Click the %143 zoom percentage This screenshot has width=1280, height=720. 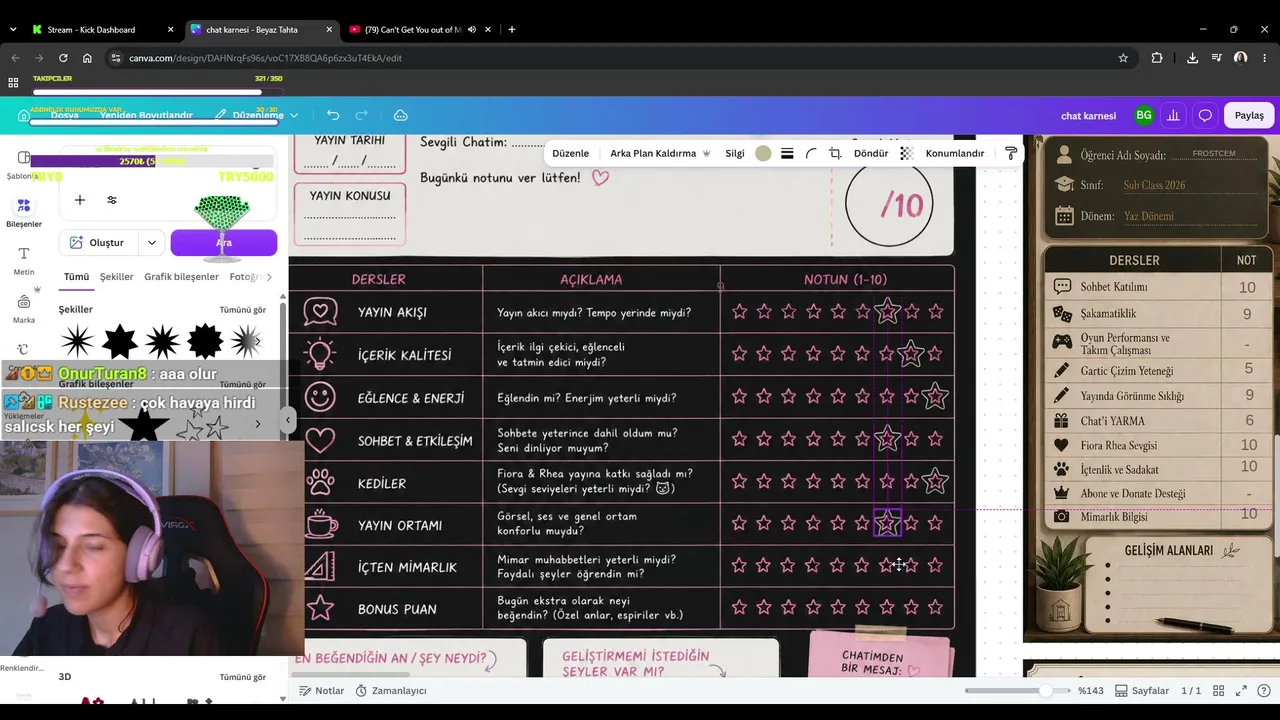pos(1090,691)
